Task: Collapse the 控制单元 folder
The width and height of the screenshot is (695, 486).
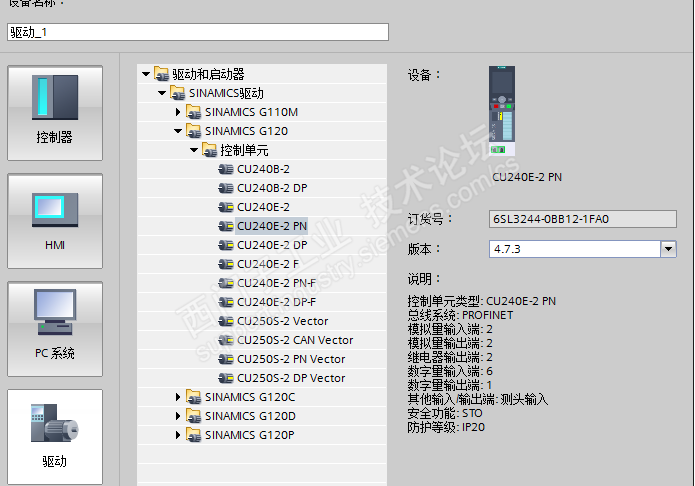Action: tap(194, 150)
